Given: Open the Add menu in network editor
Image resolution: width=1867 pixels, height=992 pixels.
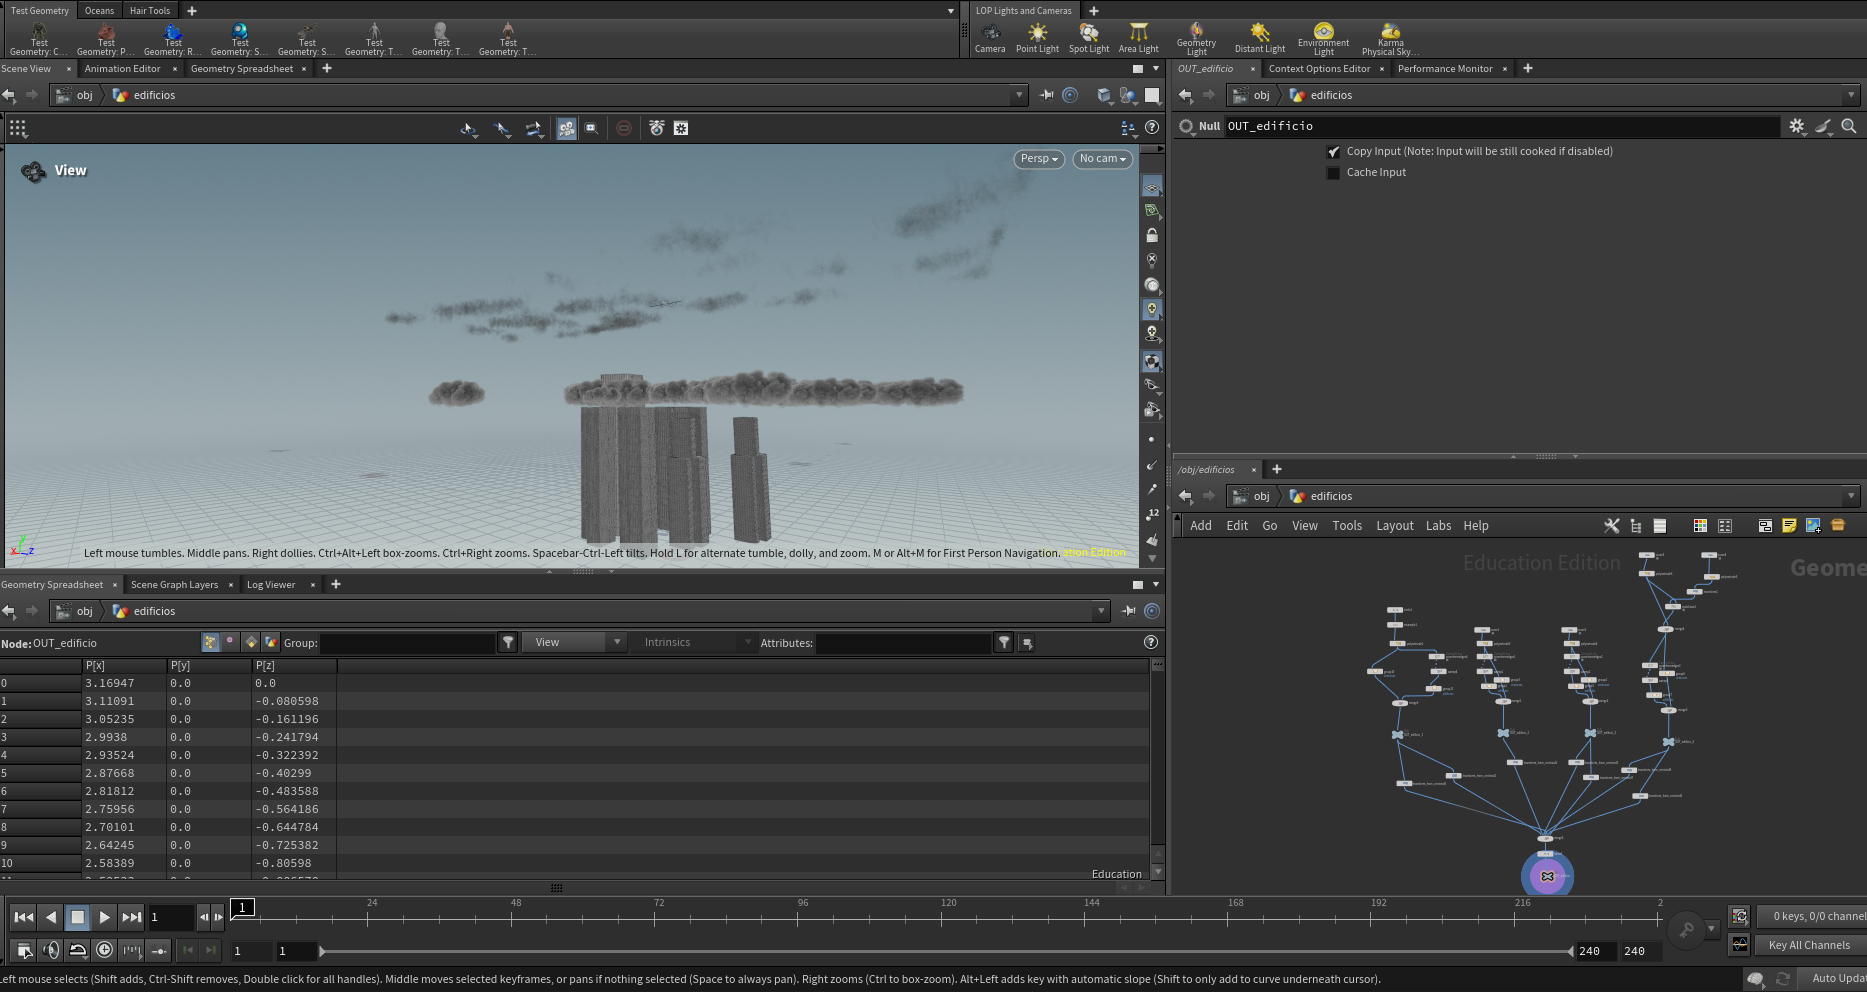Looking at the screenshot, I should (1200, 526).
